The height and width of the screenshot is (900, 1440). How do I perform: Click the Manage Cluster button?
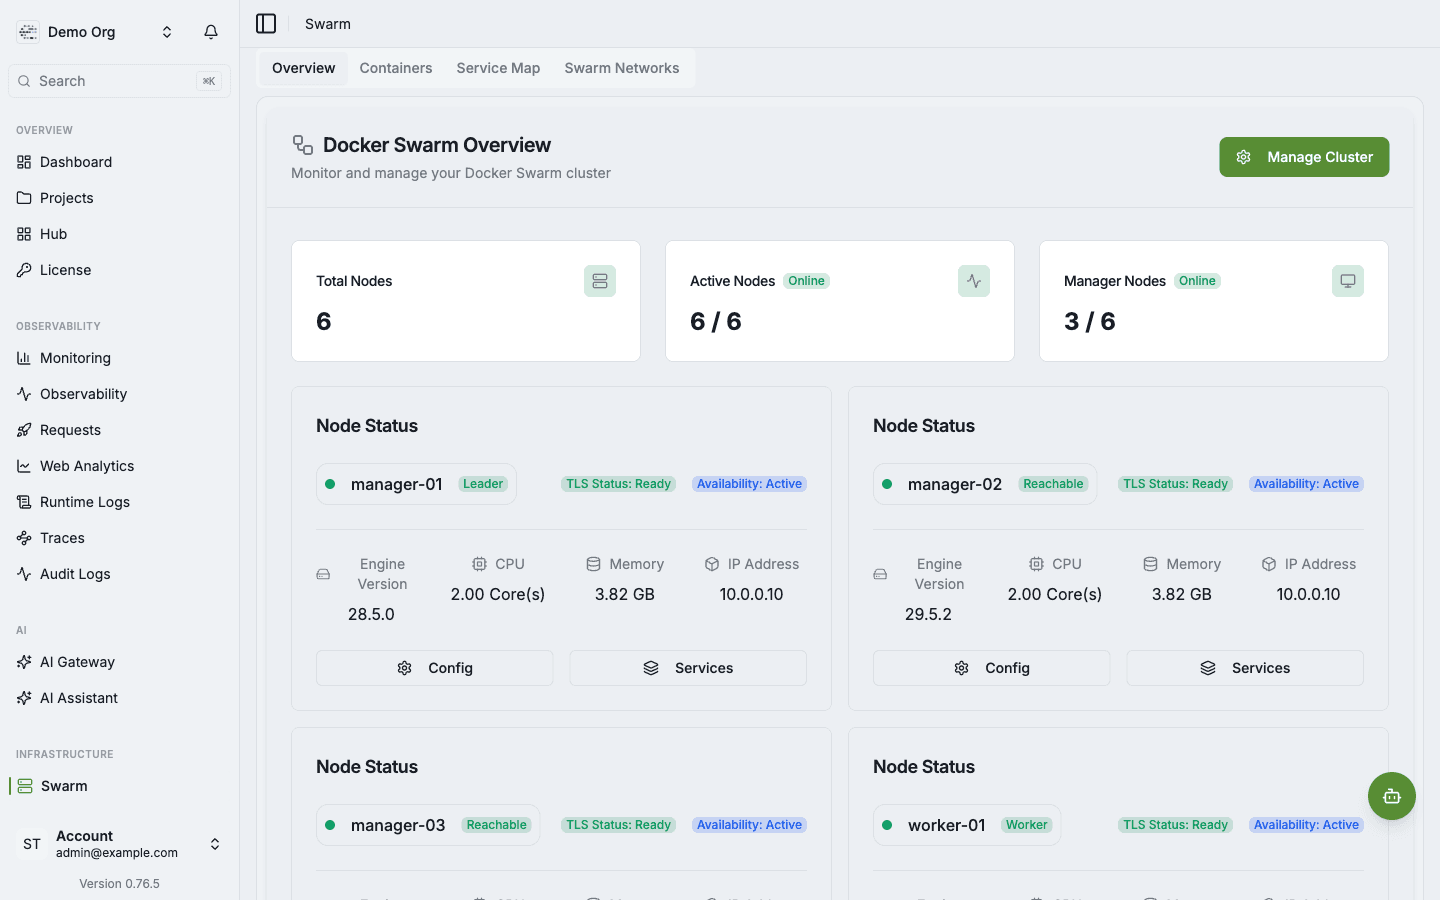click(x=1304, y=157)
